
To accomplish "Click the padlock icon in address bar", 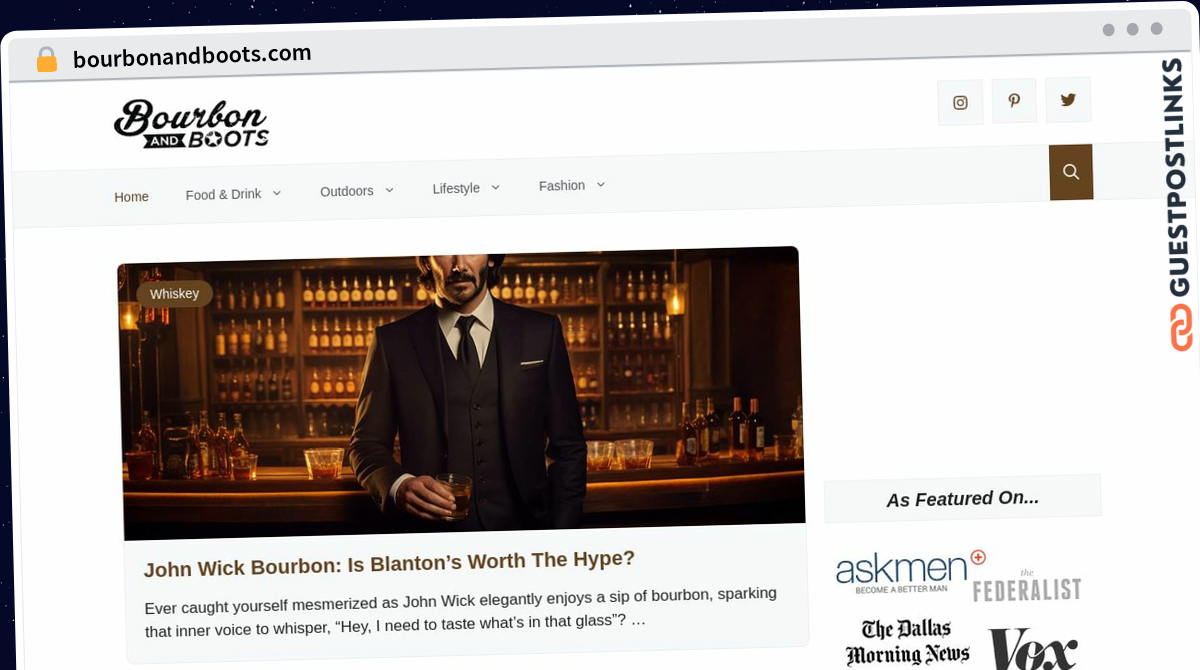I will [x=47, y=60].
